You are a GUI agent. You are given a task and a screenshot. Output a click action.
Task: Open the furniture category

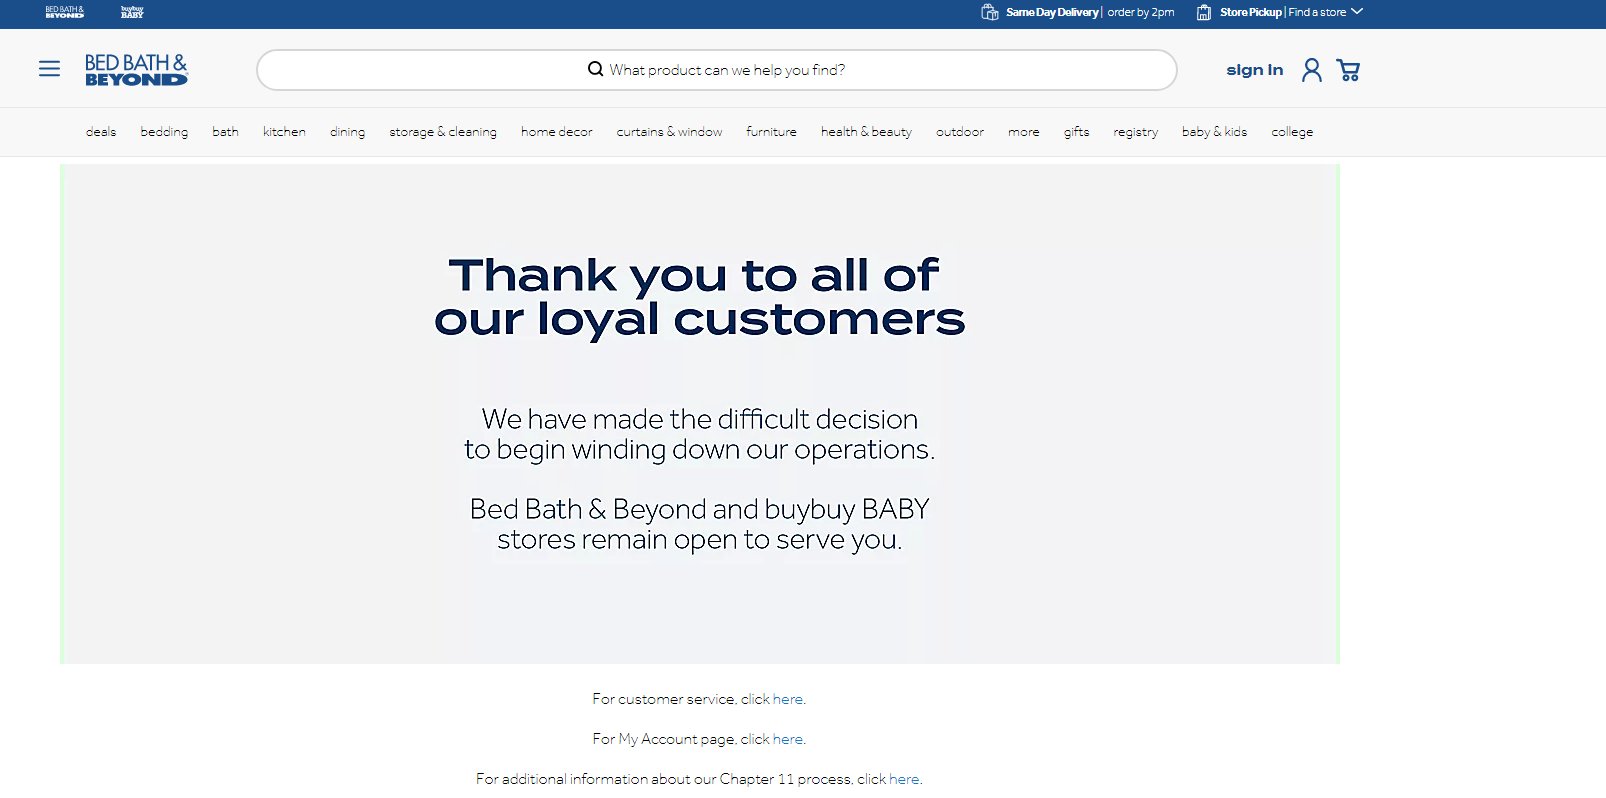[x=771, y=132]
